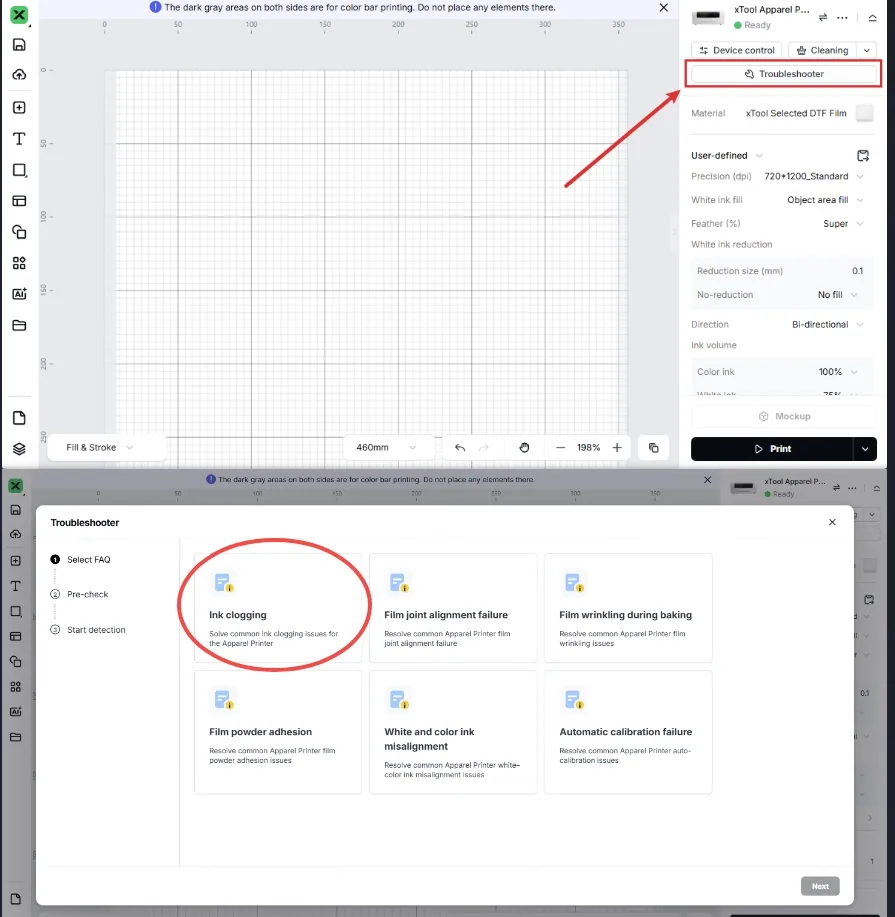Open the Feather Super dropdown

coord(860,224)
